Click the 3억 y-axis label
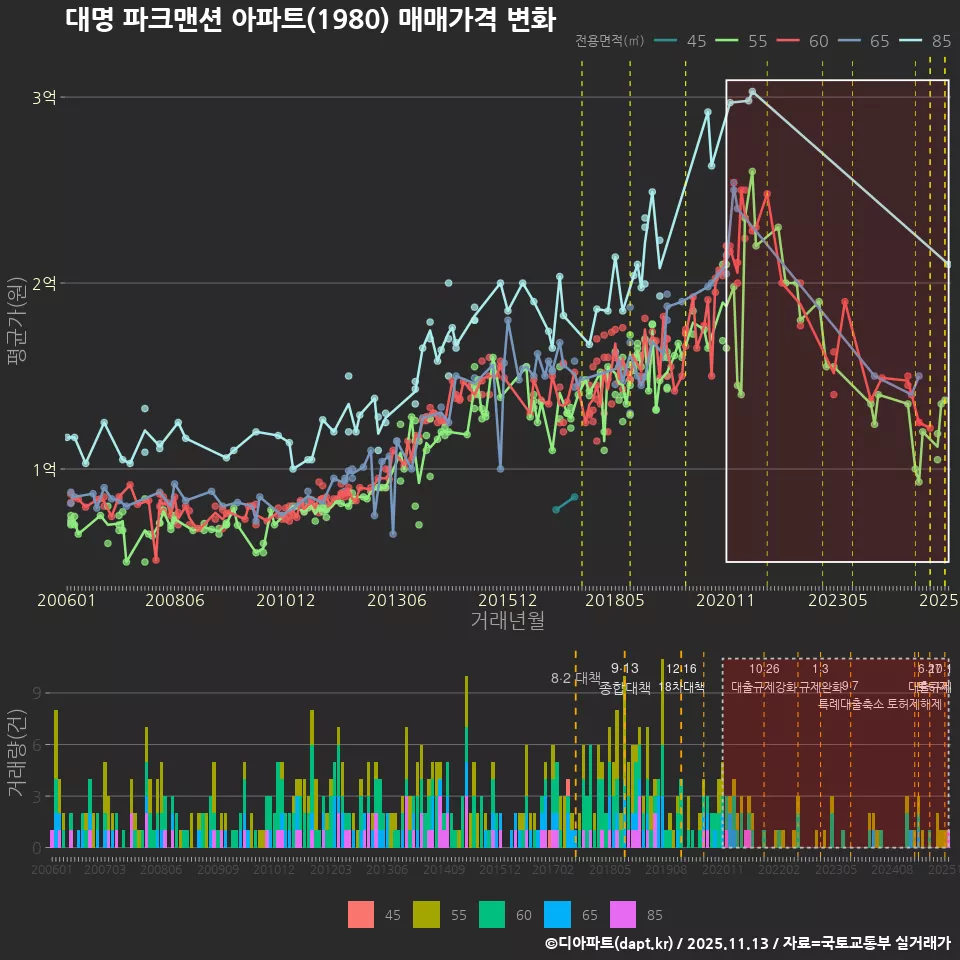Image resolution: width=960 pixels, height=960 pixels. tap(44, 97)
